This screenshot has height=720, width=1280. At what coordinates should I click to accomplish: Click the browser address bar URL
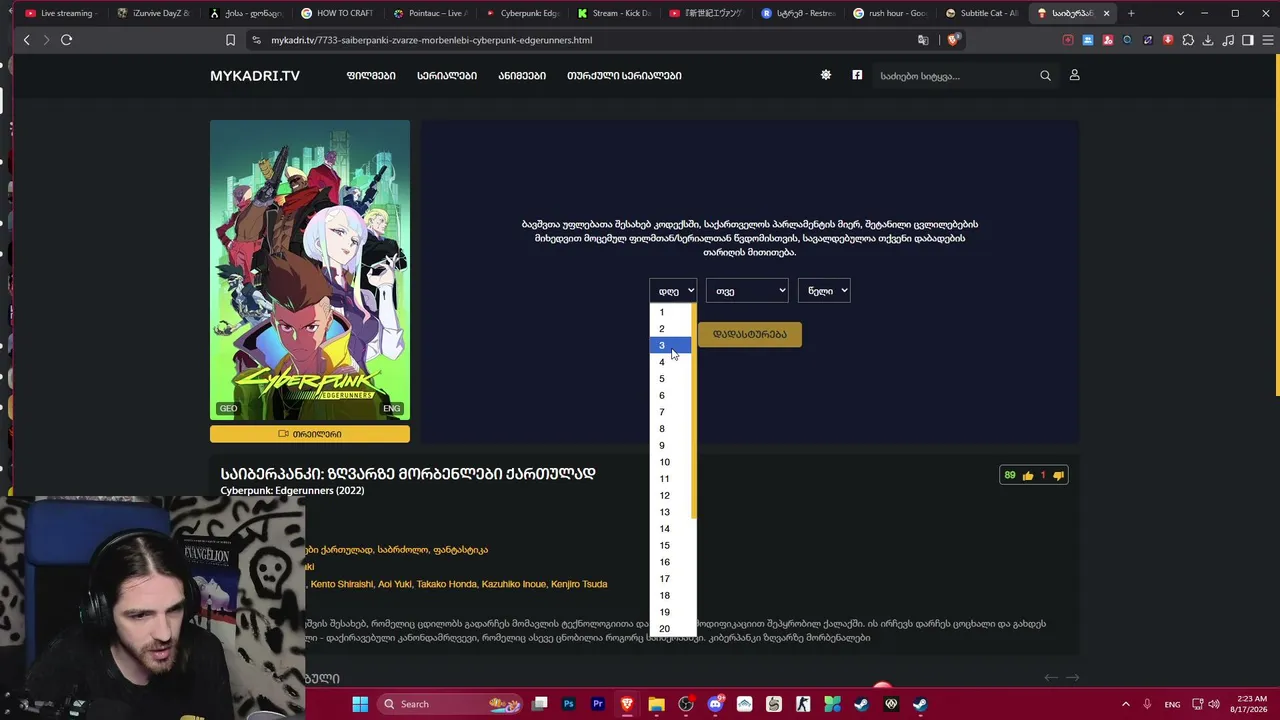[432, 40]
